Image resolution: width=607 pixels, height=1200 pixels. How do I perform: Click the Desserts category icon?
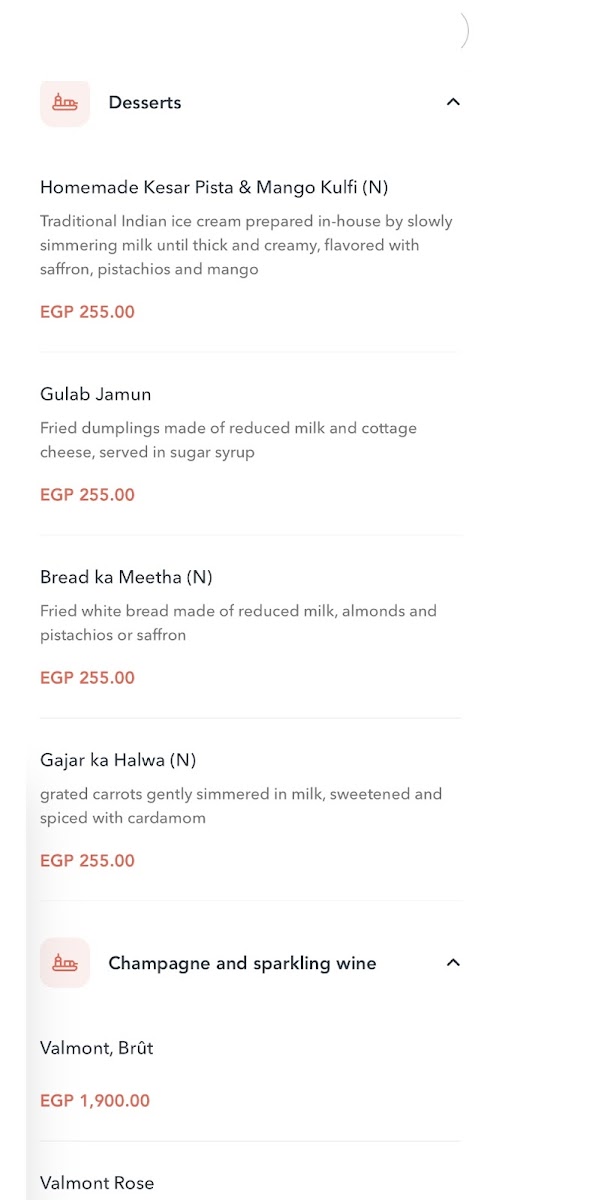point(65,102)
